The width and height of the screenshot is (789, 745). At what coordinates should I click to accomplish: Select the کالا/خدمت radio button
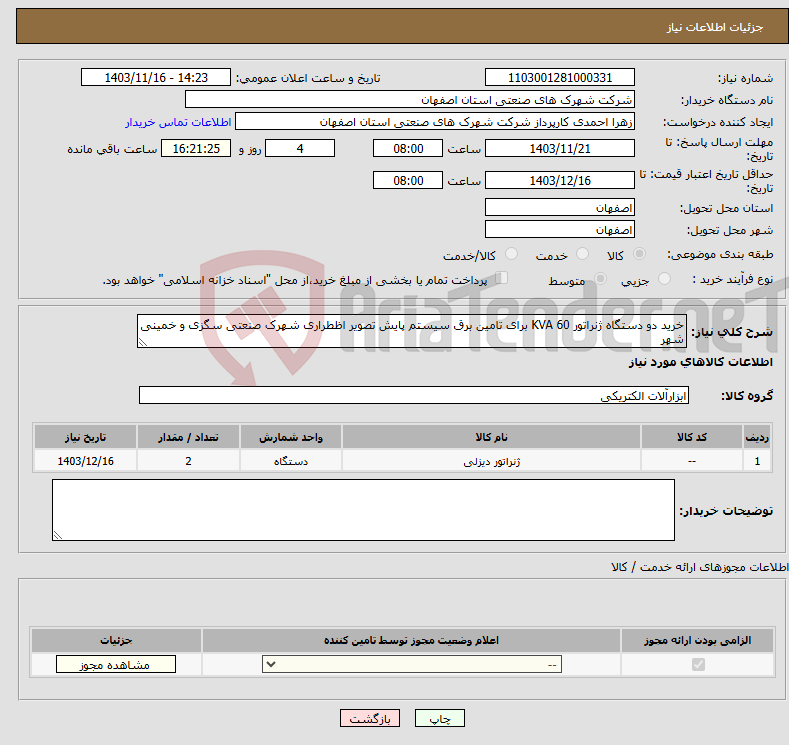click(512, 255)
